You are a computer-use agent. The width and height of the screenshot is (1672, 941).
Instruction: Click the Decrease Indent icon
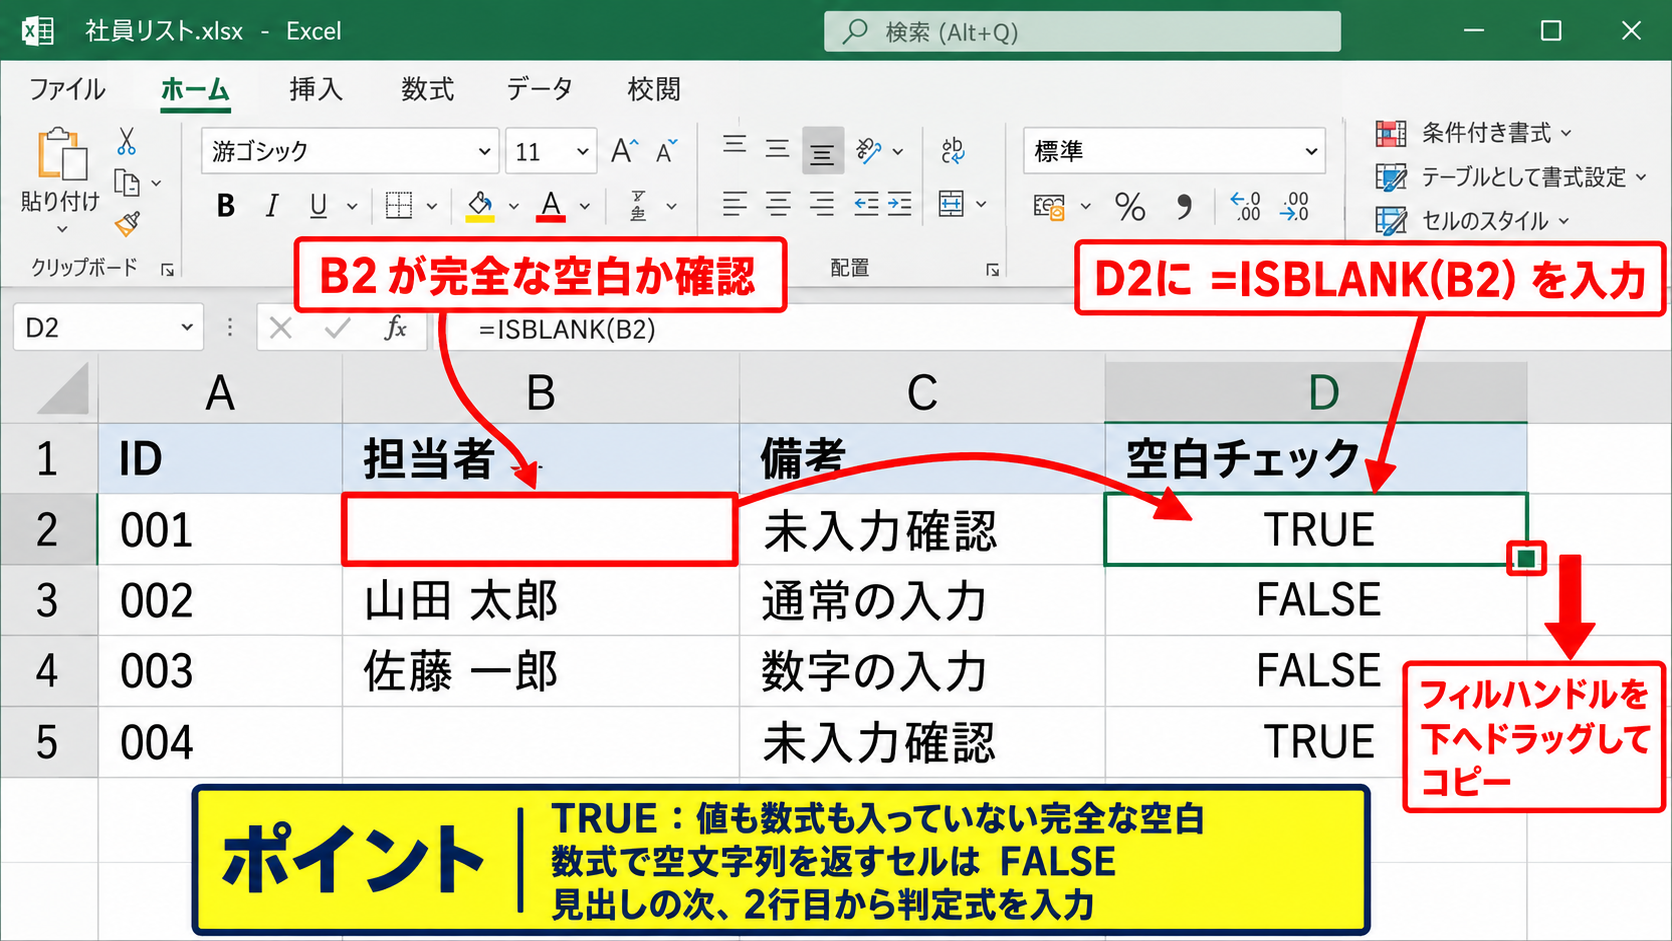point(866,205)
